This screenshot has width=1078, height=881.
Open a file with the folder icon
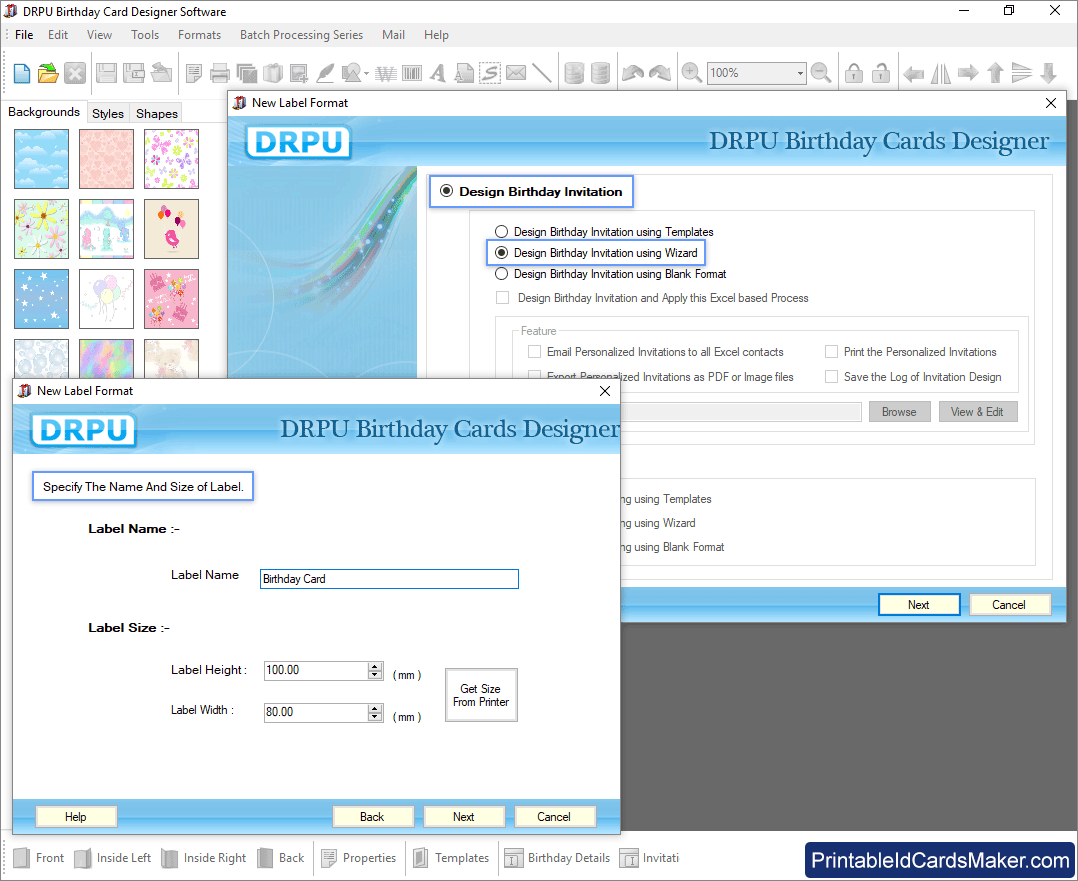[x=47, y=73]
